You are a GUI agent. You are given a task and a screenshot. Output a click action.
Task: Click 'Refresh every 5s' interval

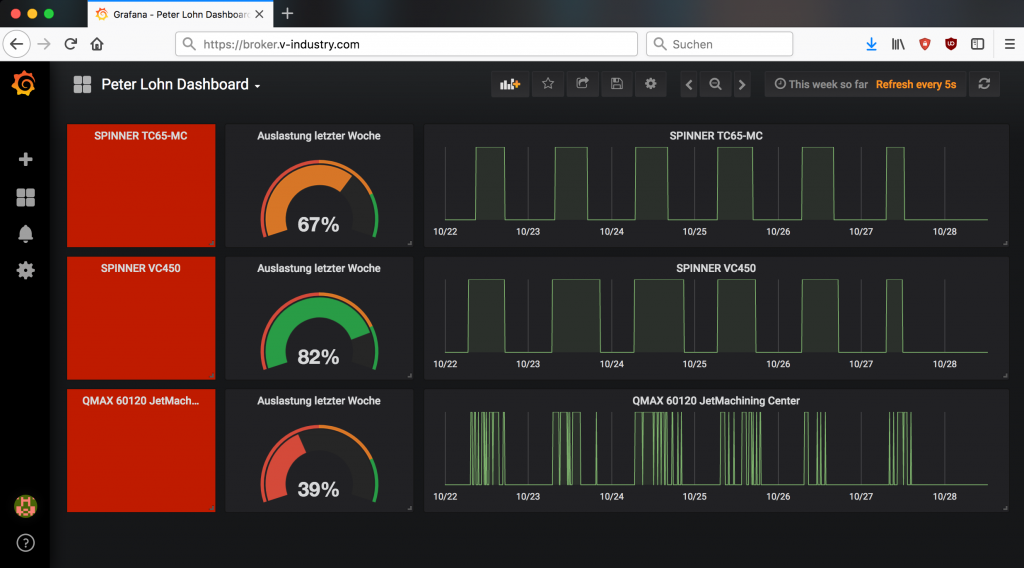click(x=916, y=84)
